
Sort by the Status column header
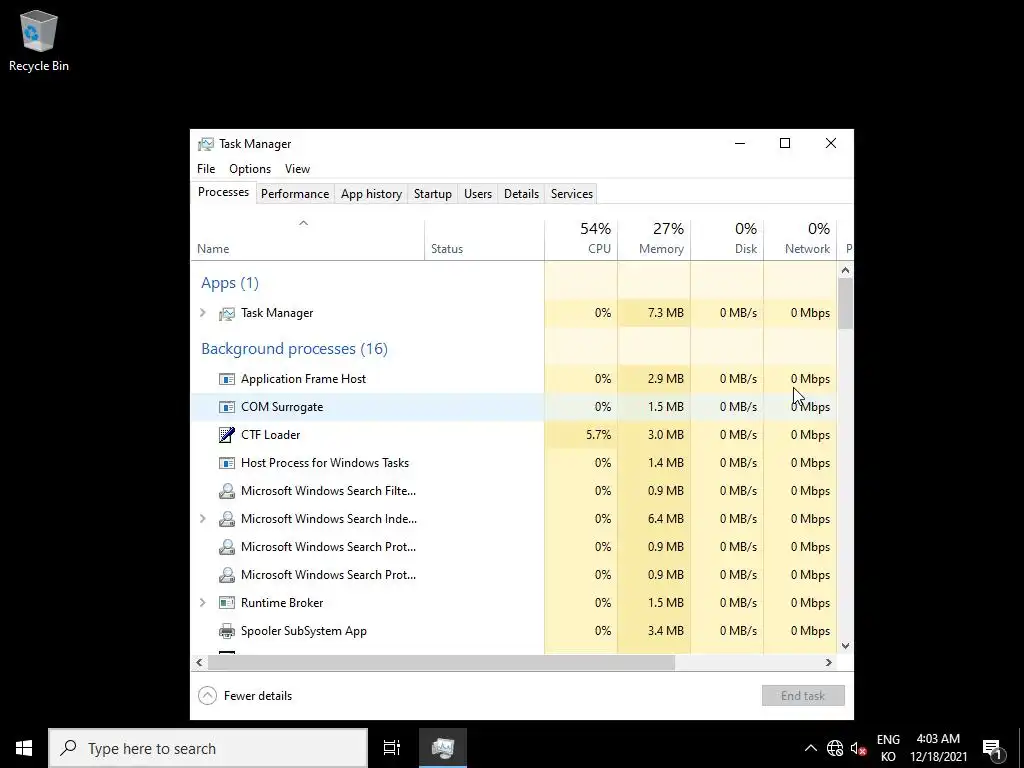(x=485, y=239)
